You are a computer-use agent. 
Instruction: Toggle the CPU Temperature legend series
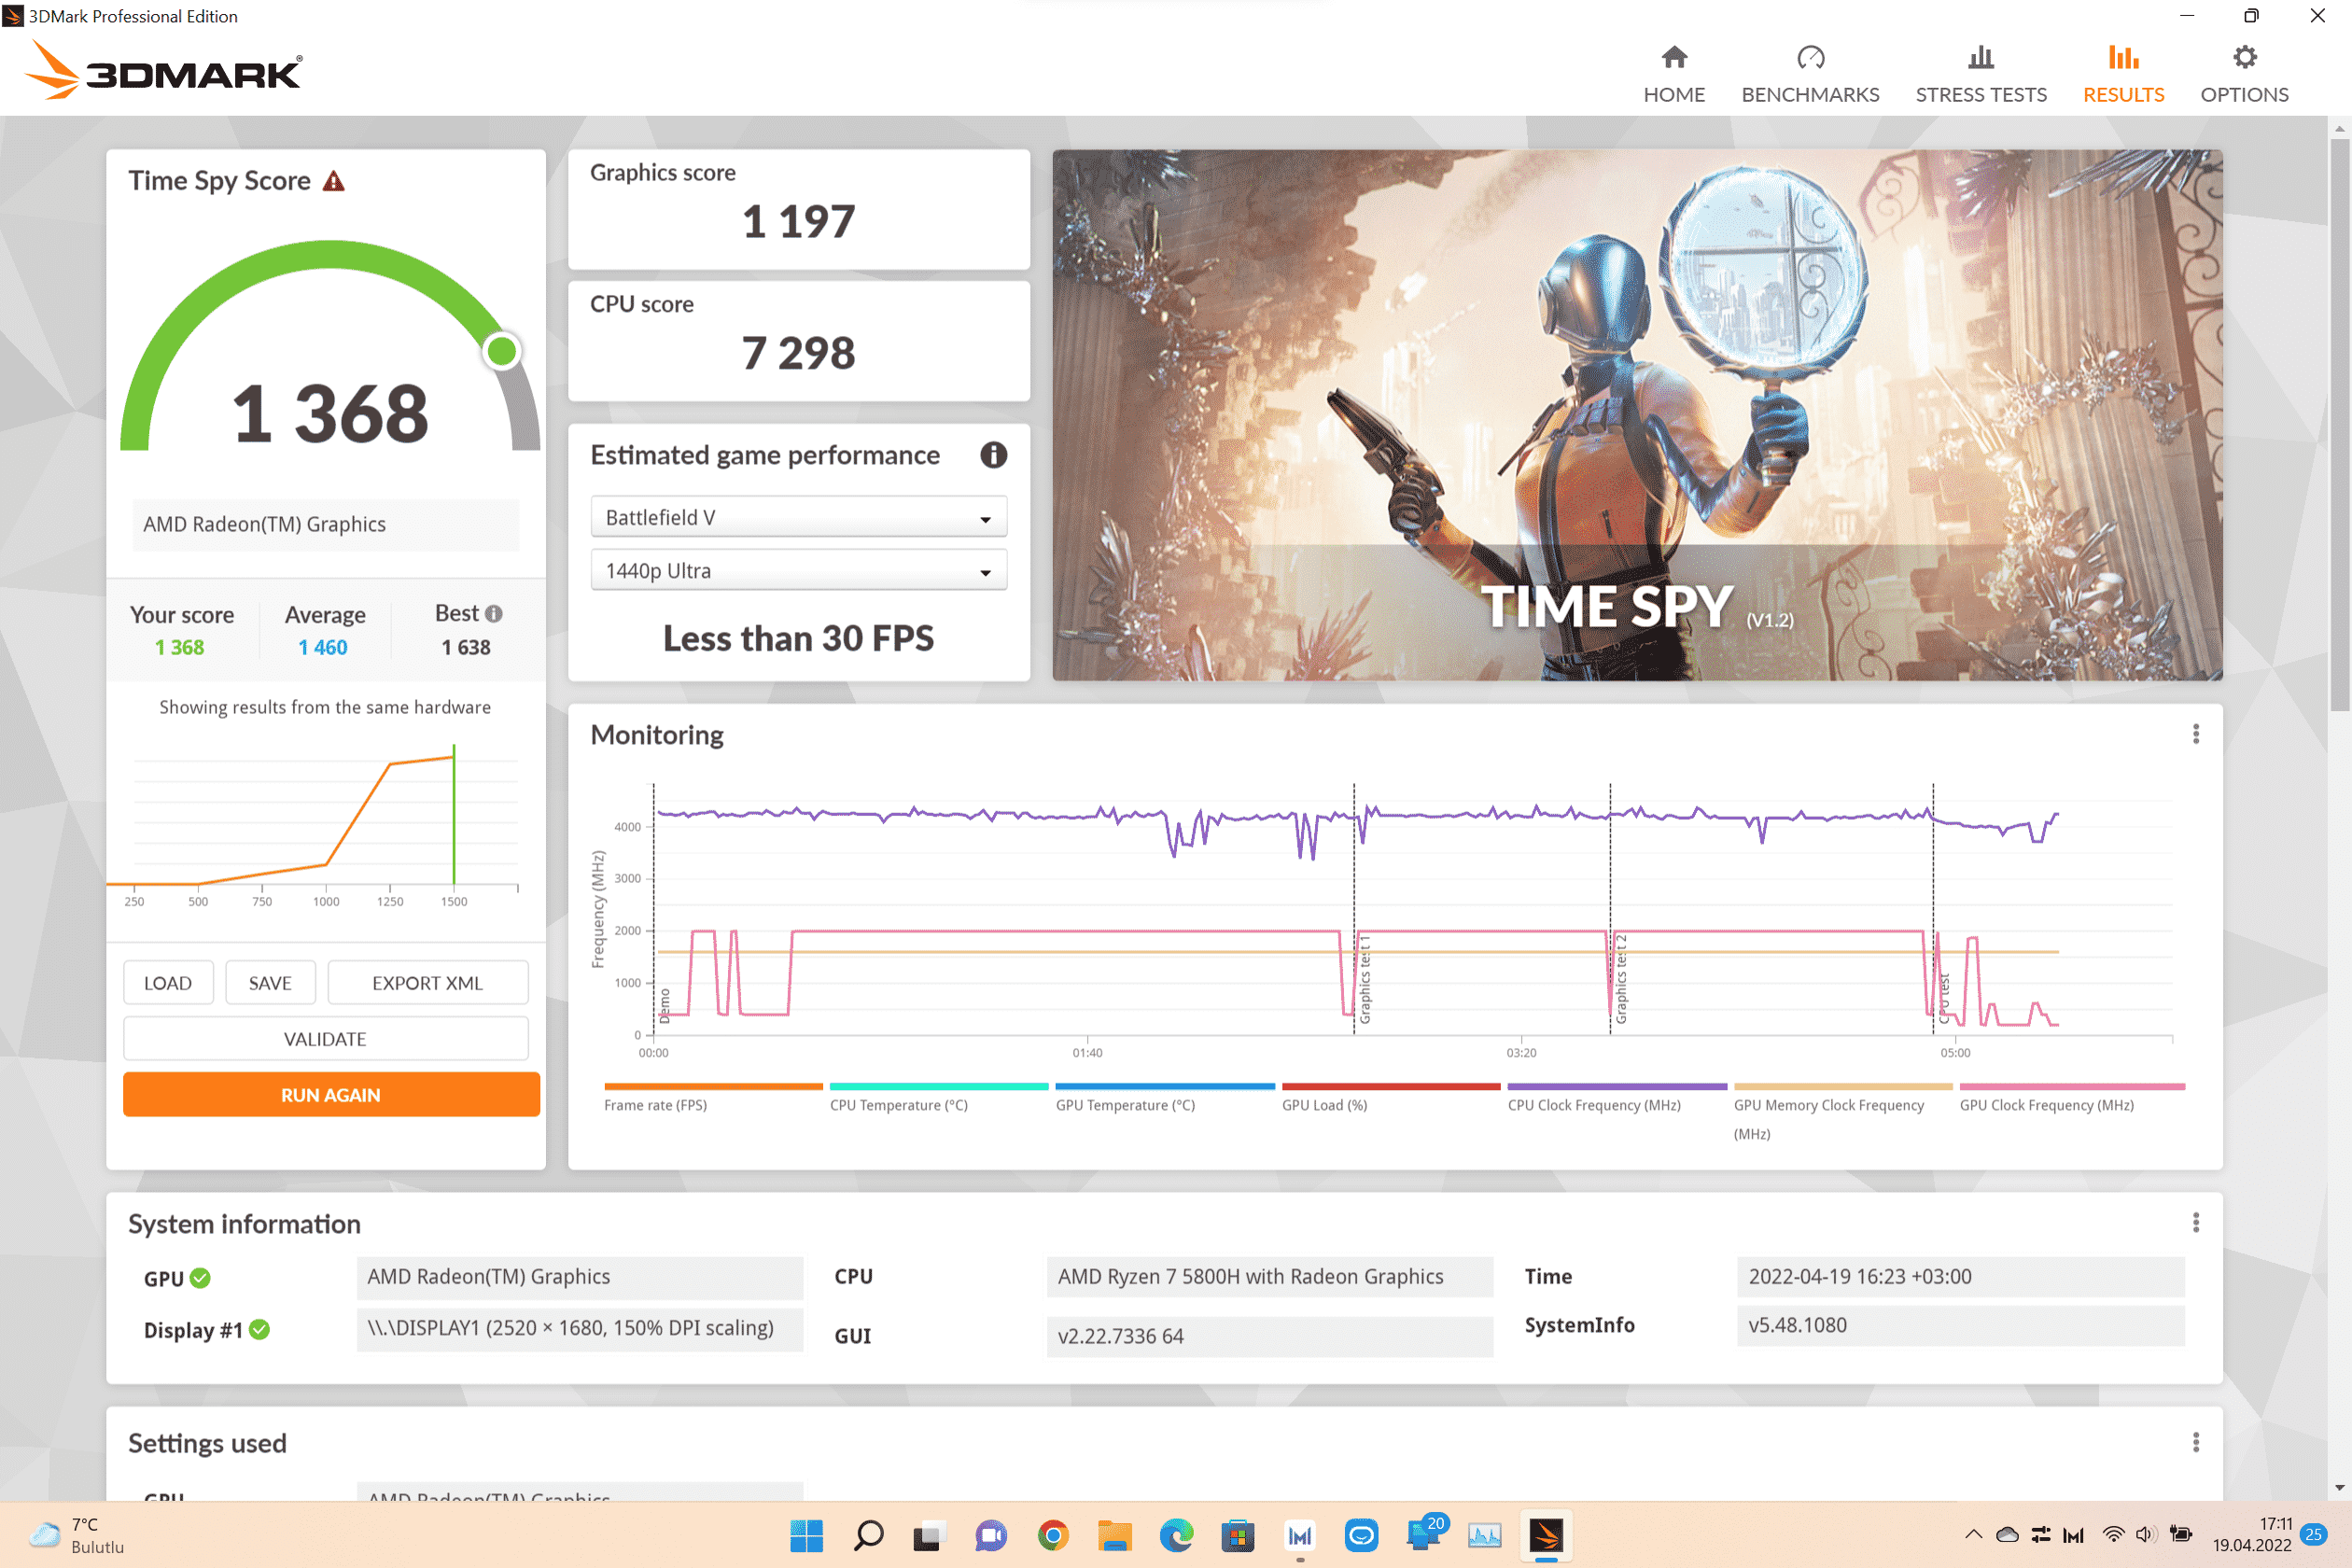(898, 1104)
